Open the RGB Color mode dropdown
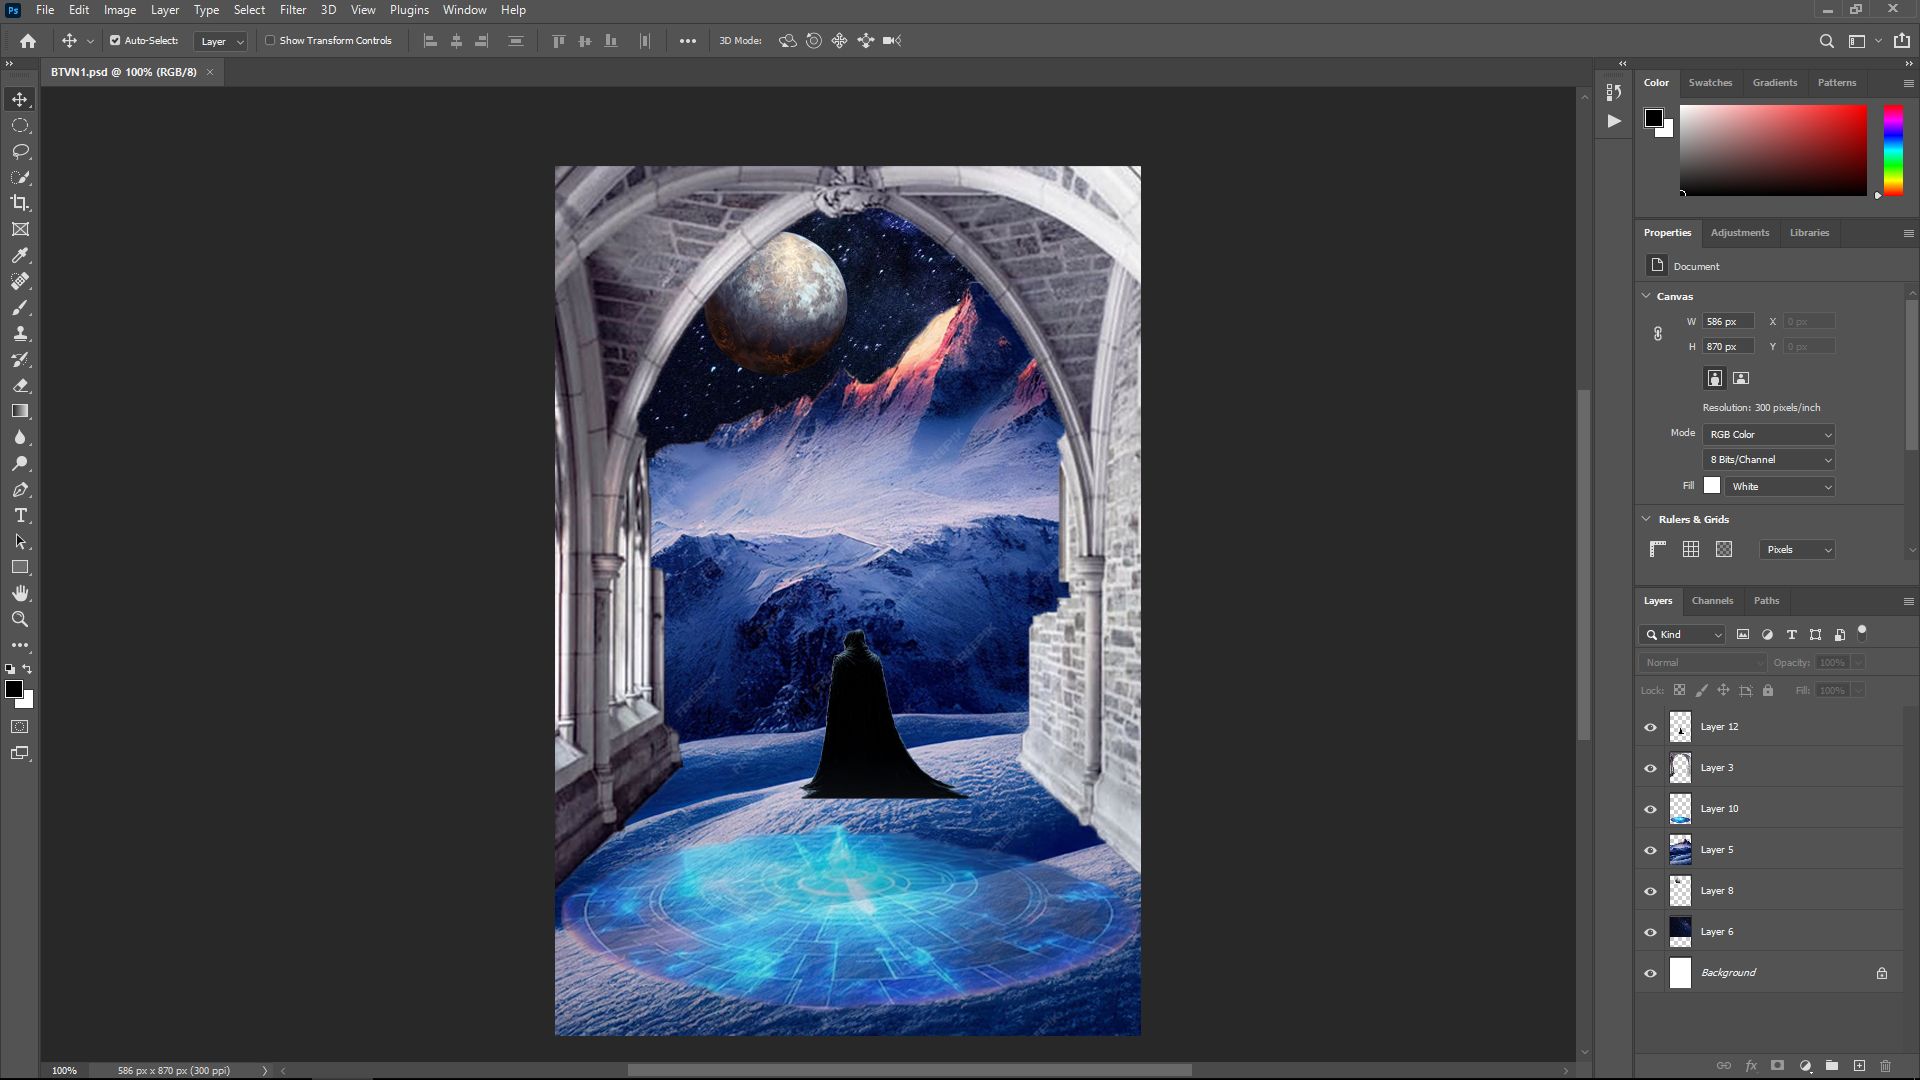The image size is (1920, 1080). (x=1769, y=434)
